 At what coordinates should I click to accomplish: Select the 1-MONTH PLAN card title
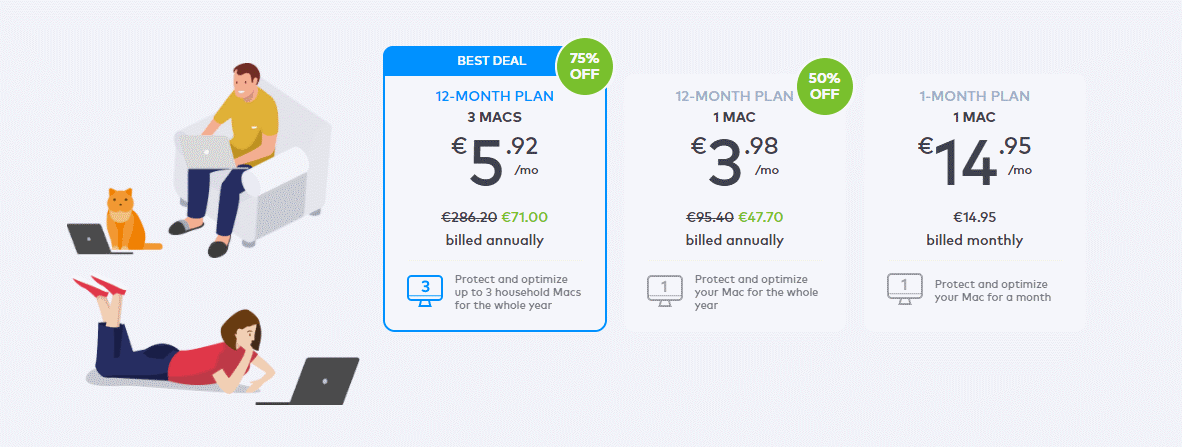974,106
